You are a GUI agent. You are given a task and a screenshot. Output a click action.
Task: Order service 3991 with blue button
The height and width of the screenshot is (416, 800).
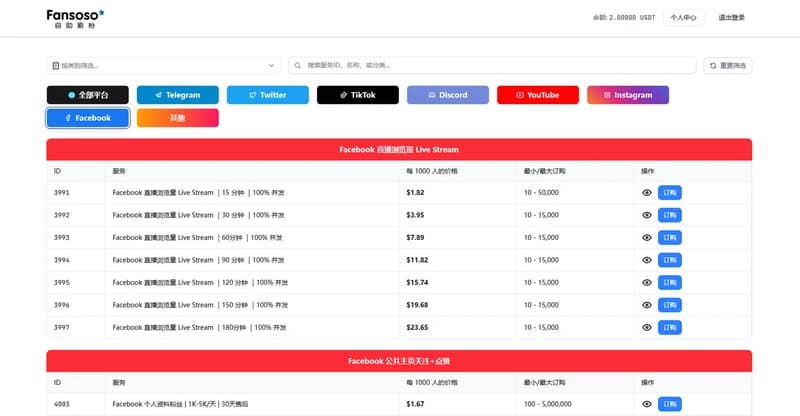point(669,193)
